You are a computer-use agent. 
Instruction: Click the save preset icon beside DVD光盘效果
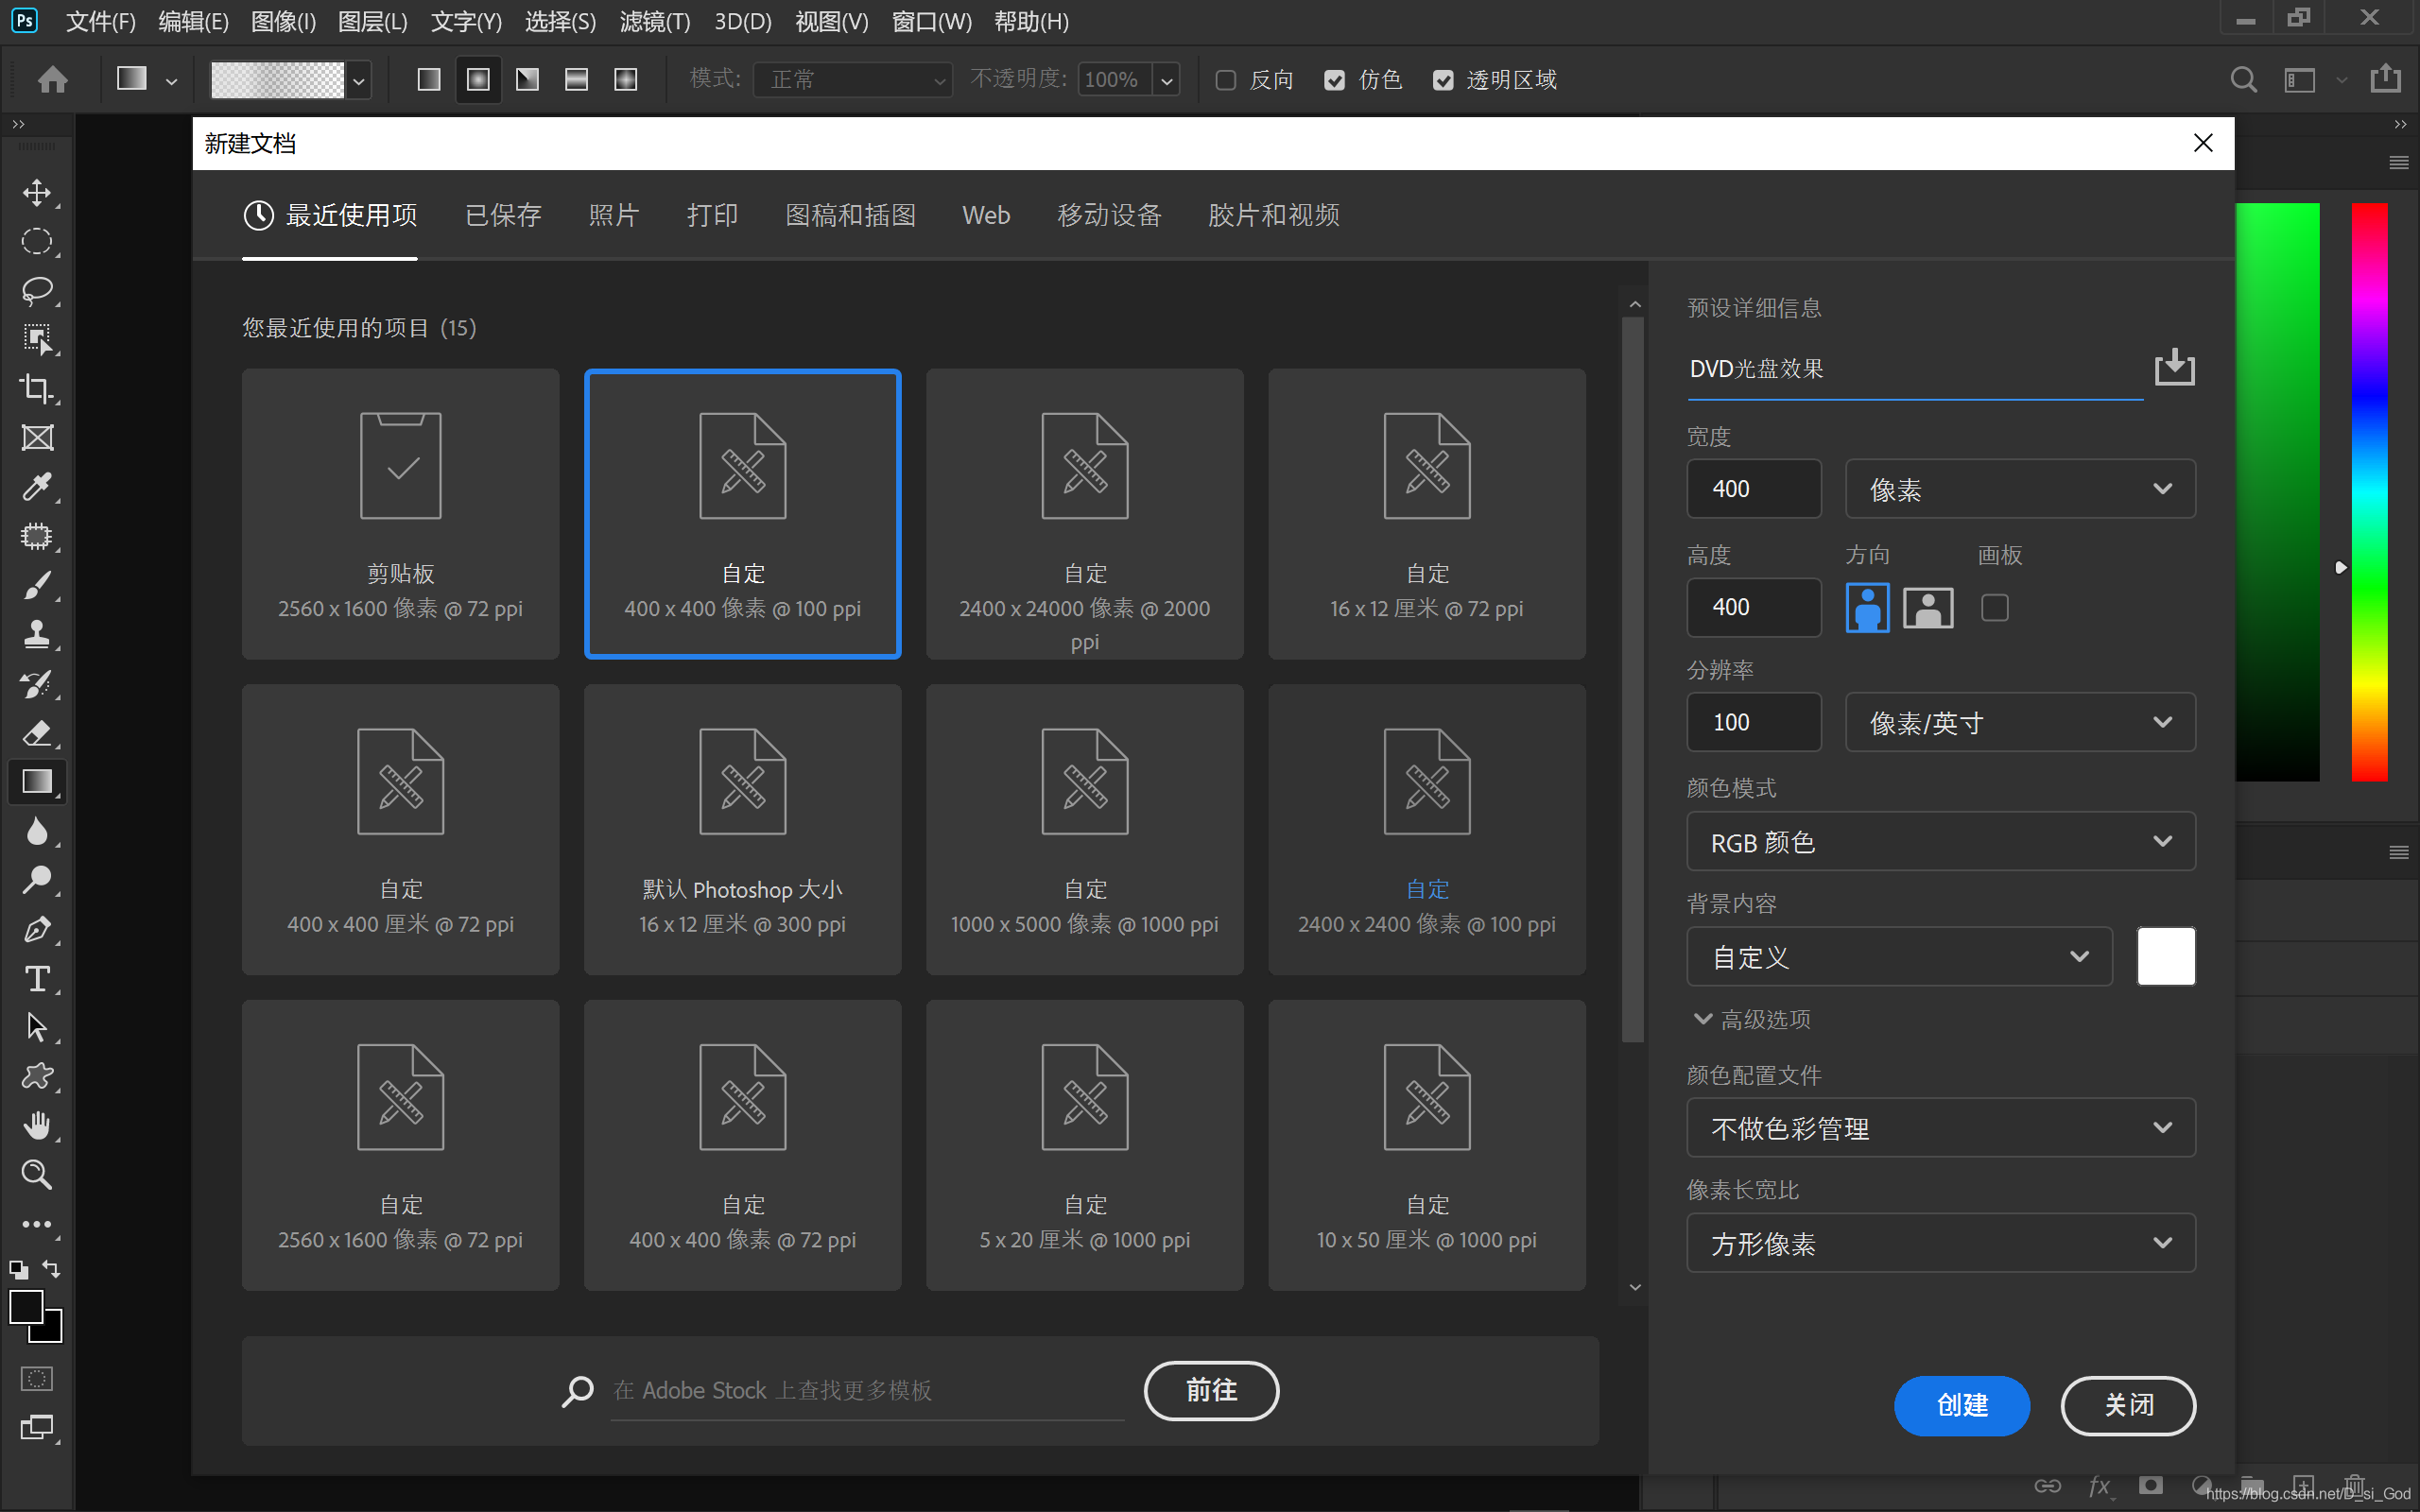pos(2174,367)
